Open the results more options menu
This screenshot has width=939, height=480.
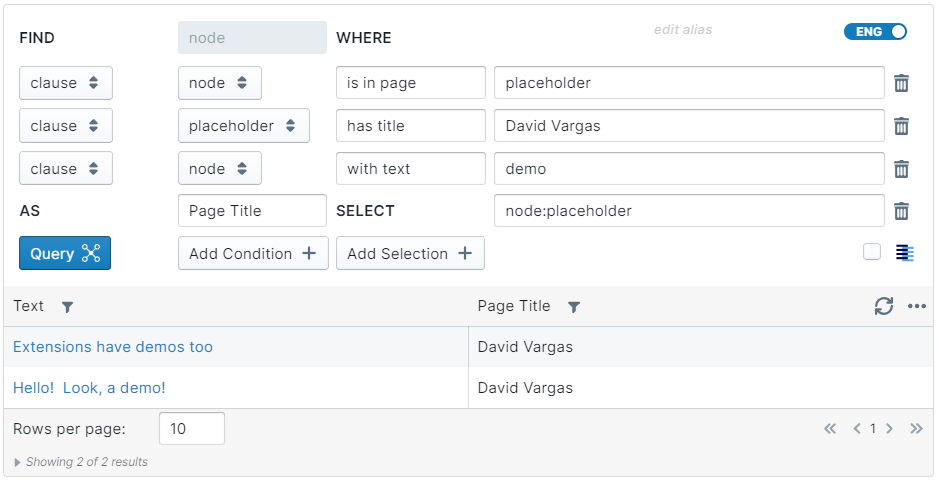917,307
